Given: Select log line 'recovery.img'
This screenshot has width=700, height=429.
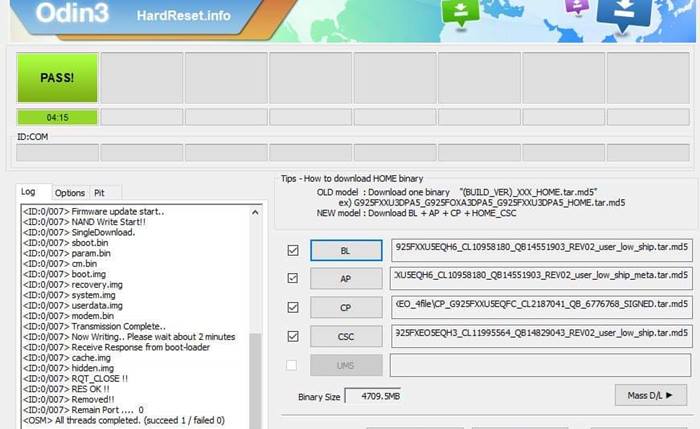Looking at the screenshot, I should [73, 285].
